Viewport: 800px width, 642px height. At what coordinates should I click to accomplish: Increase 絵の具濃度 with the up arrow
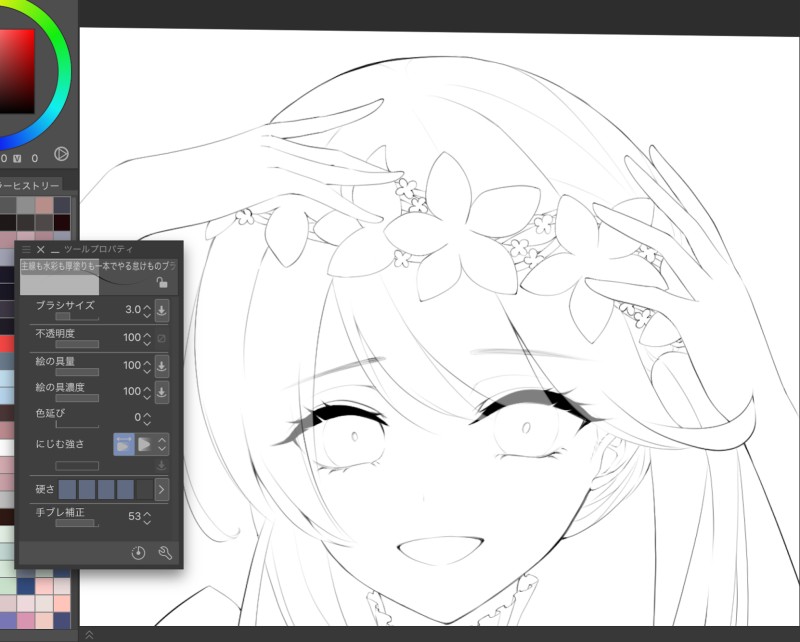[x=147, y=388]
